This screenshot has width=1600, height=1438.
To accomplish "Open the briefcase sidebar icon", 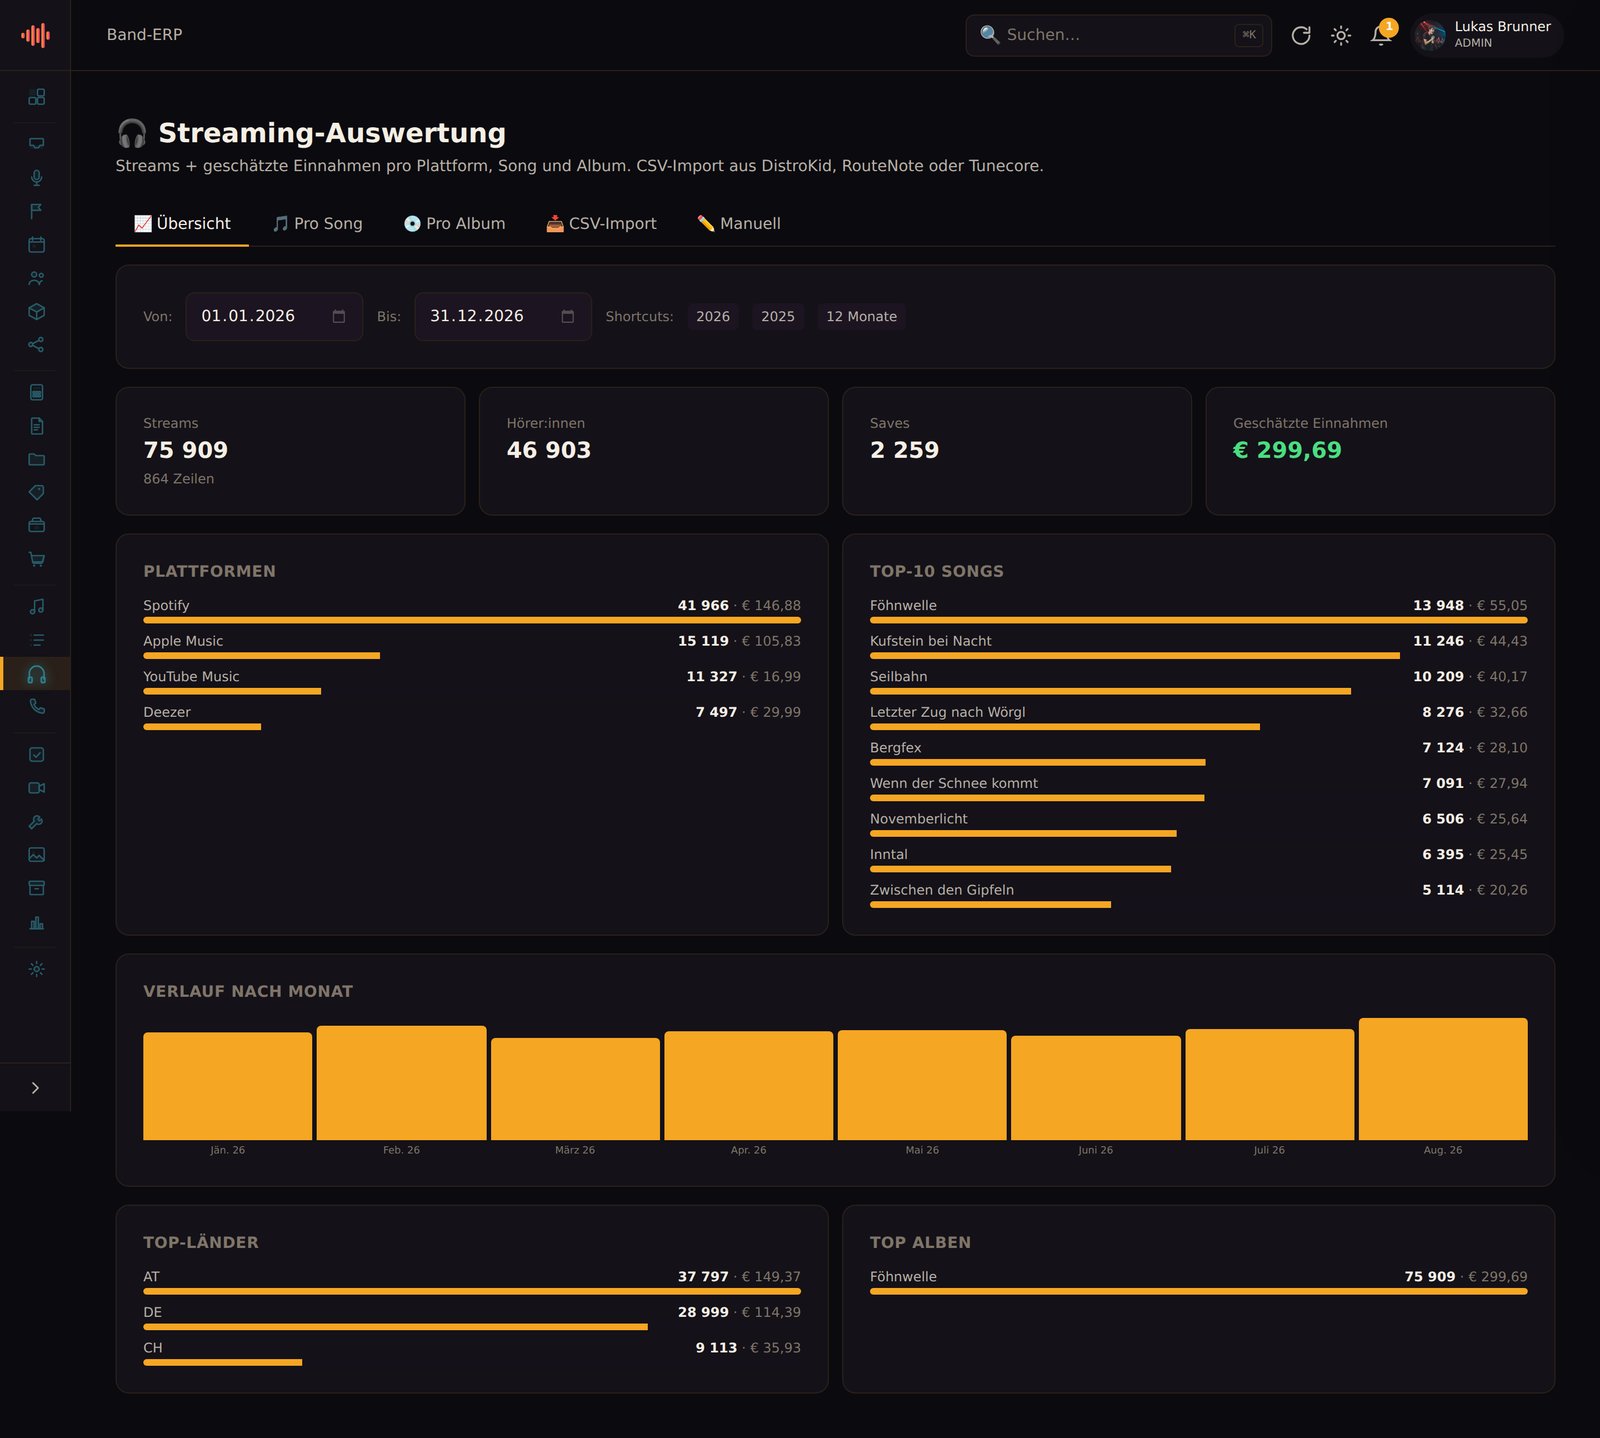I will 36,525.
